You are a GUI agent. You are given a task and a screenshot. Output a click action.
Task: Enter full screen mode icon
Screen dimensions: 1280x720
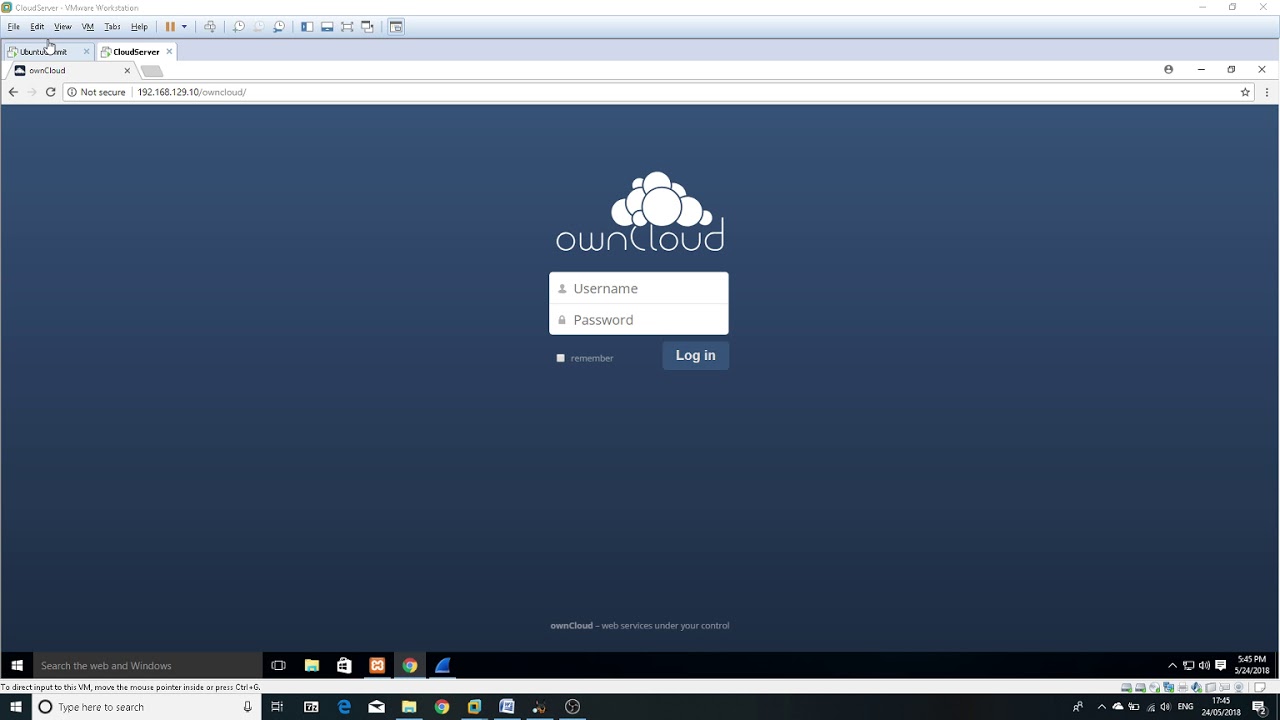coord(347,27)
